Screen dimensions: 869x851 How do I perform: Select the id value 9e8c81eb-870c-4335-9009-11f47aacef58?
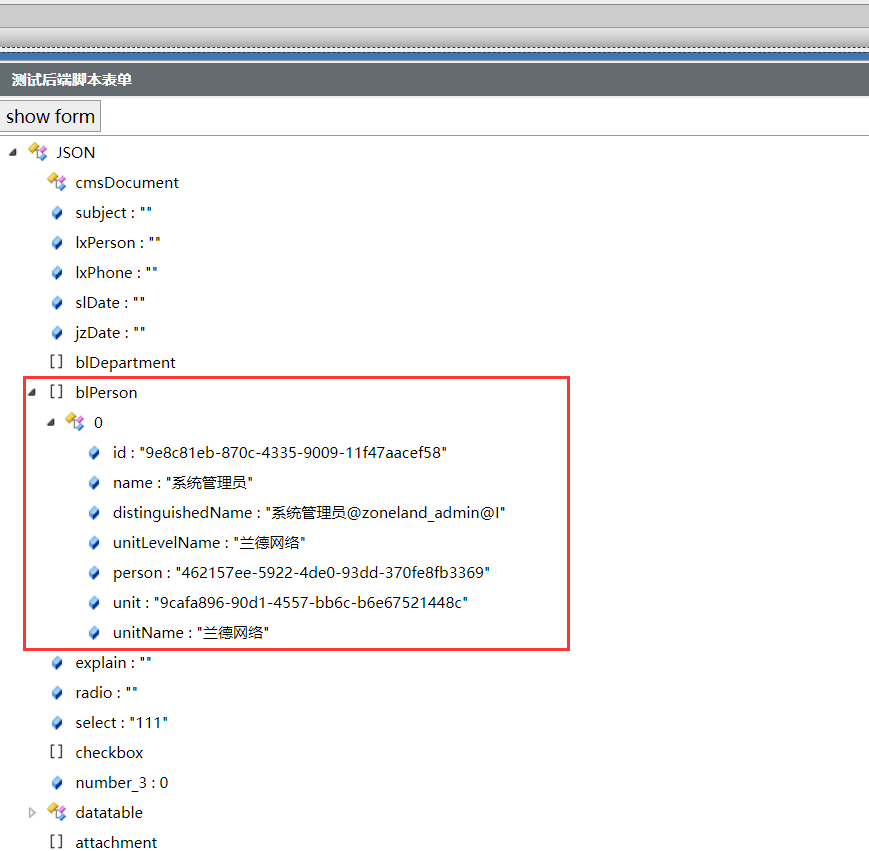click(293, 453)
